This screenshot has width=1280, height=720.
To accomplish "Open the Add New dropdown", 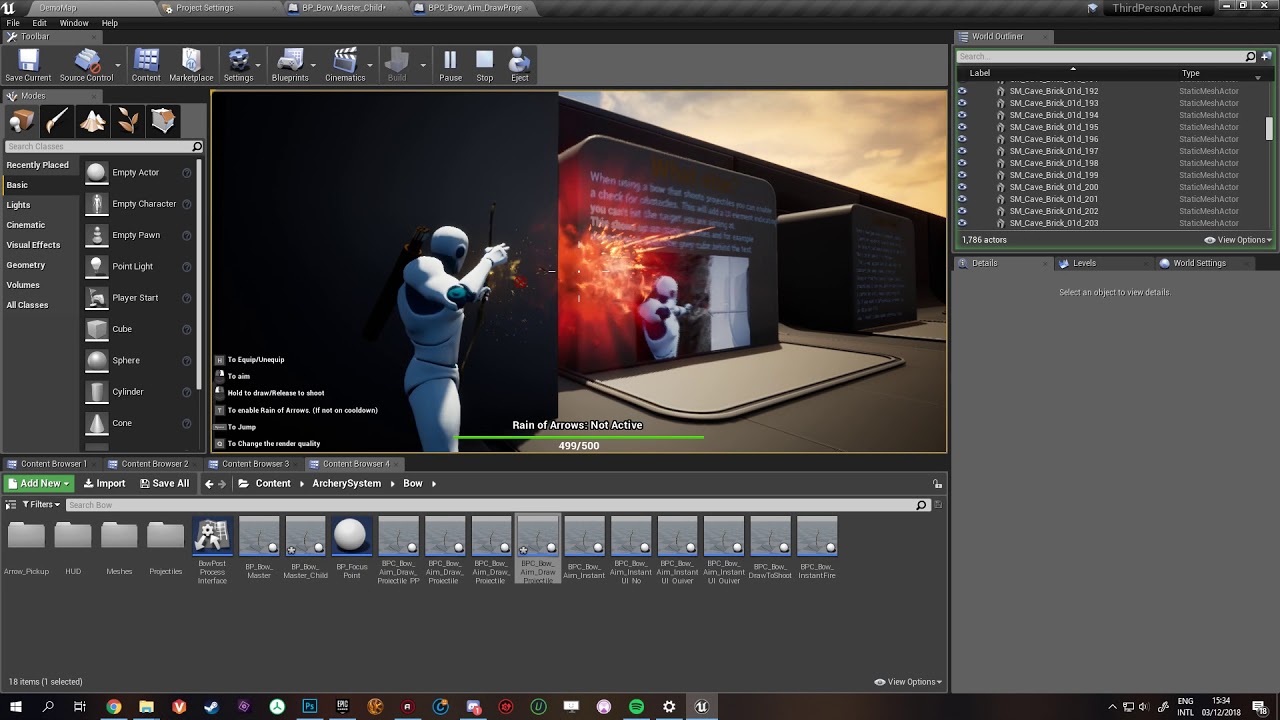I will [x=38, y=483].
